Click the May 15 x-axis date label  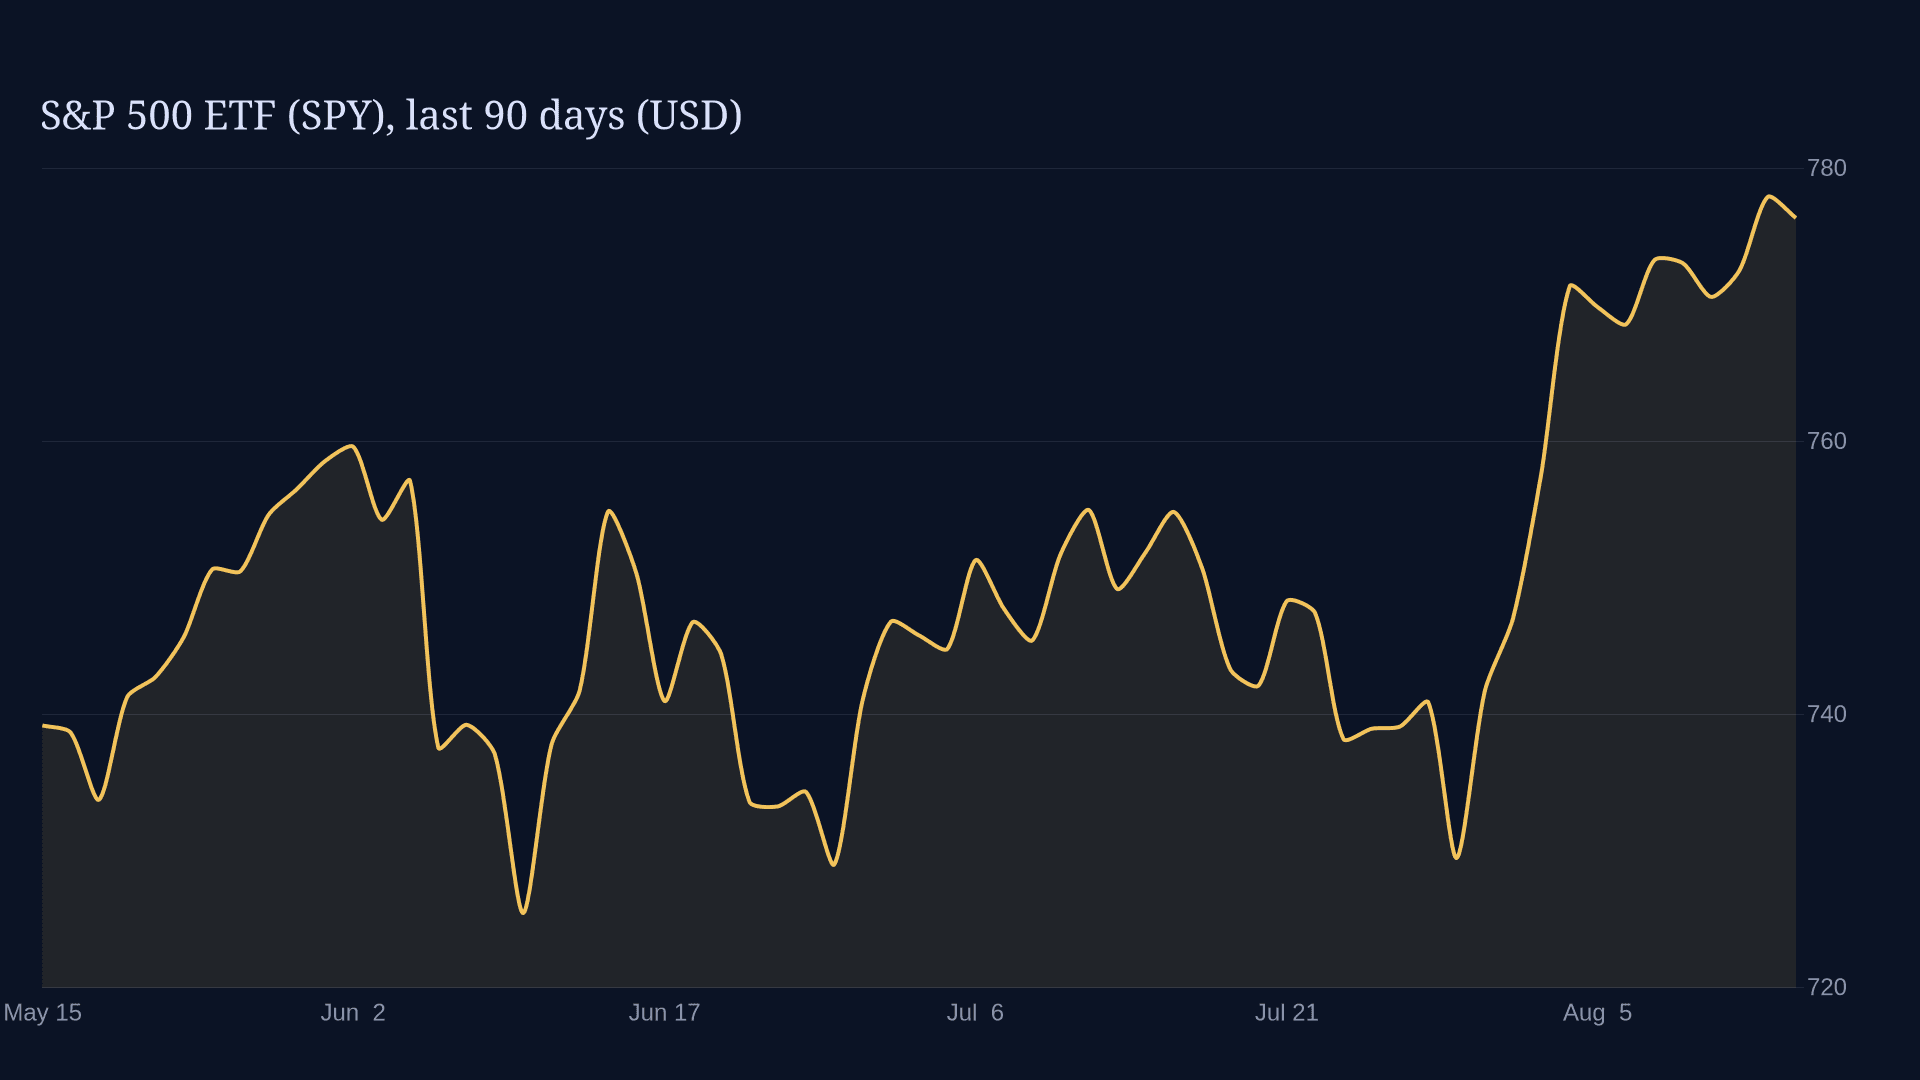click(42, 1013)
